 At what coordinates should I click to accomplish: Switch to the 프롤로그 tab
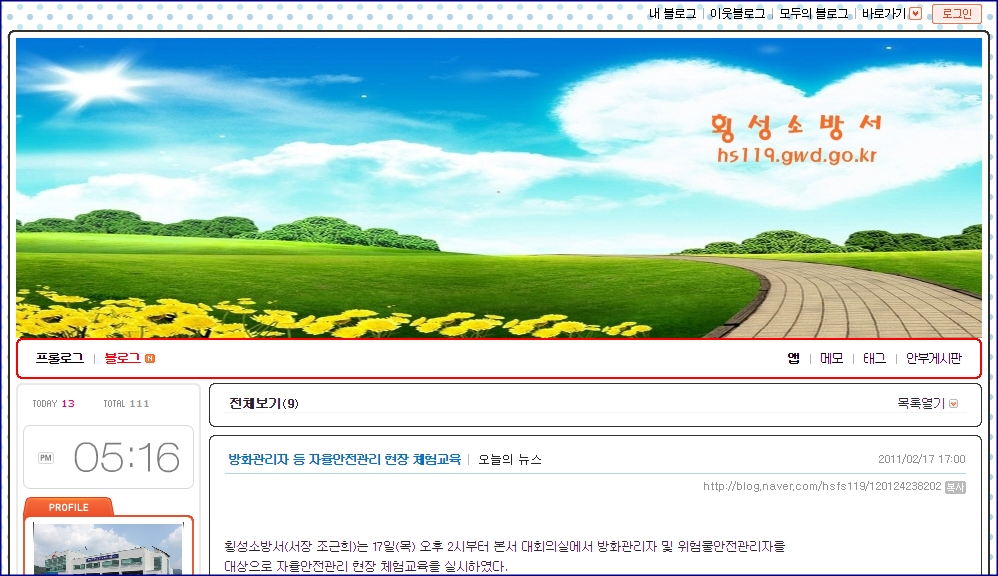pos(61,358)
